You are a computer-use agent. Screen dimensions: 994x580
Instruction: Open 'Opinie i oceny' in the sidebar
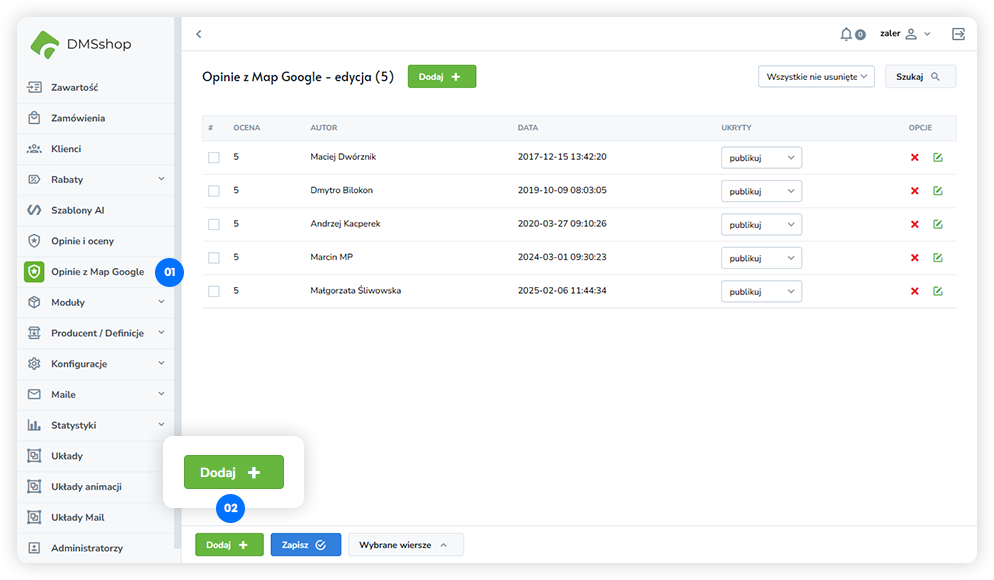coord(83,241)
